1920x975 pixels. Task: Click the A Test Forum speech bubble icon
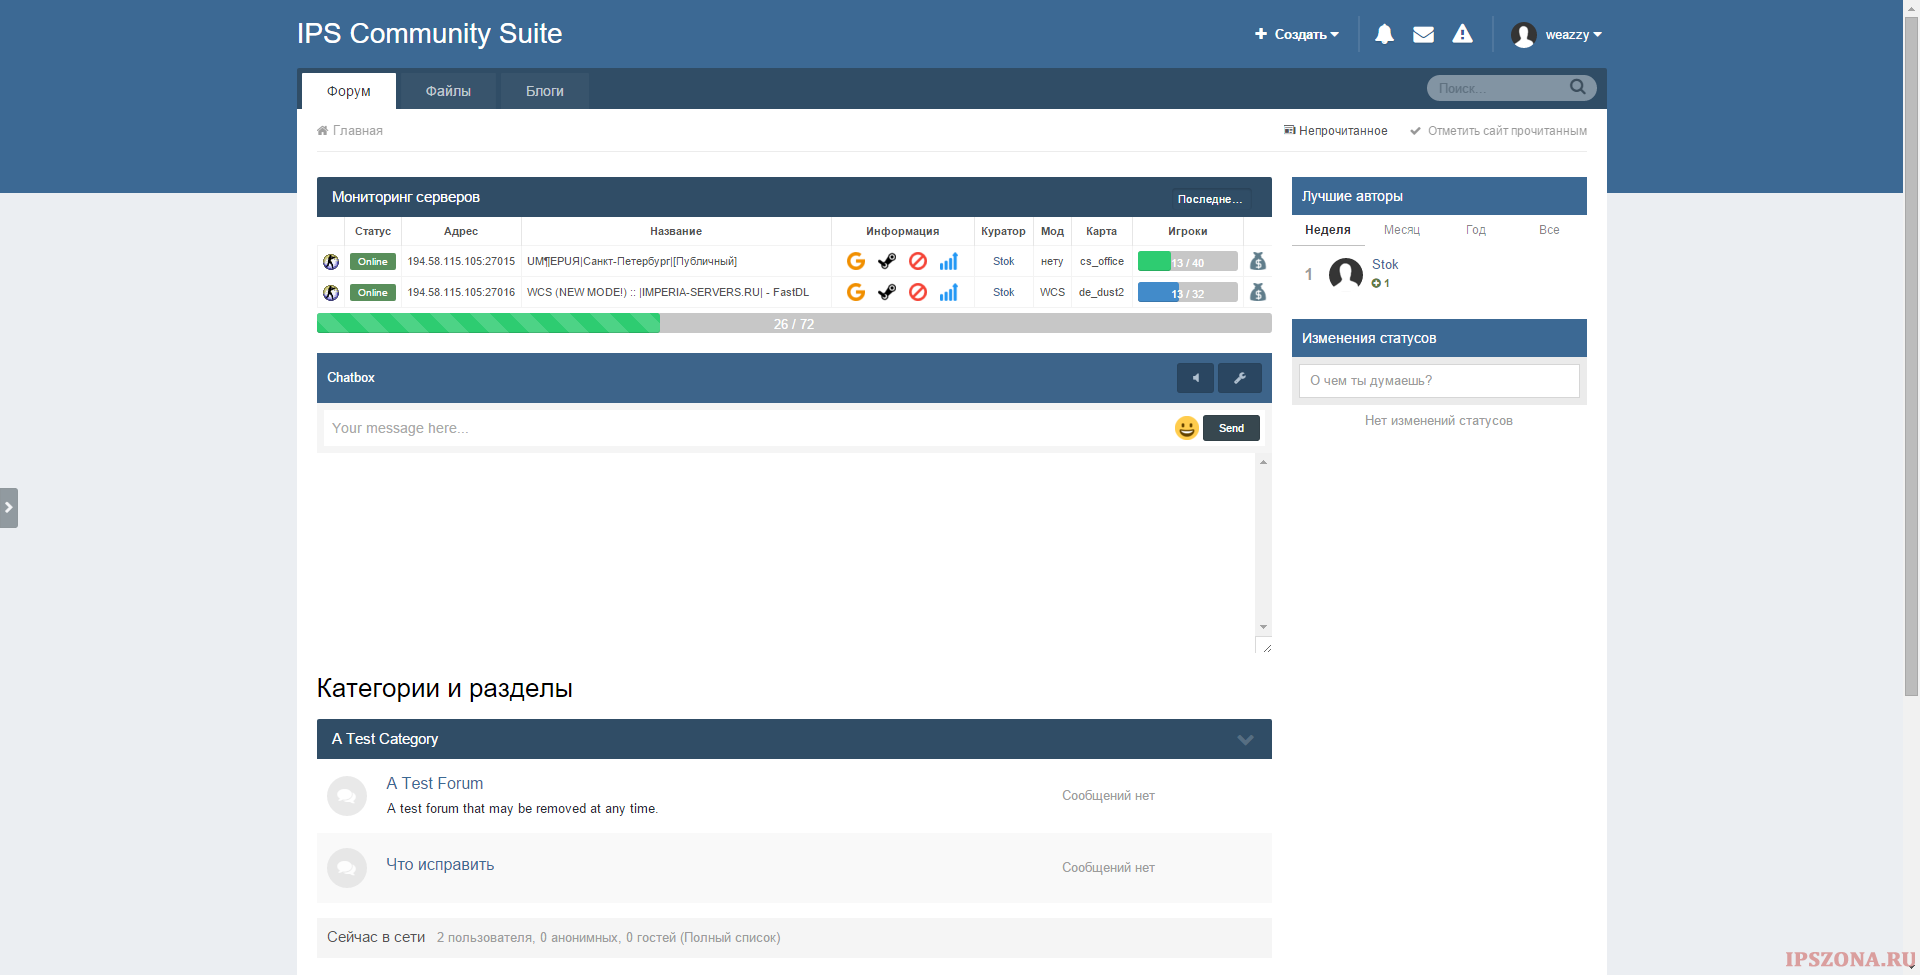[347, 796]
